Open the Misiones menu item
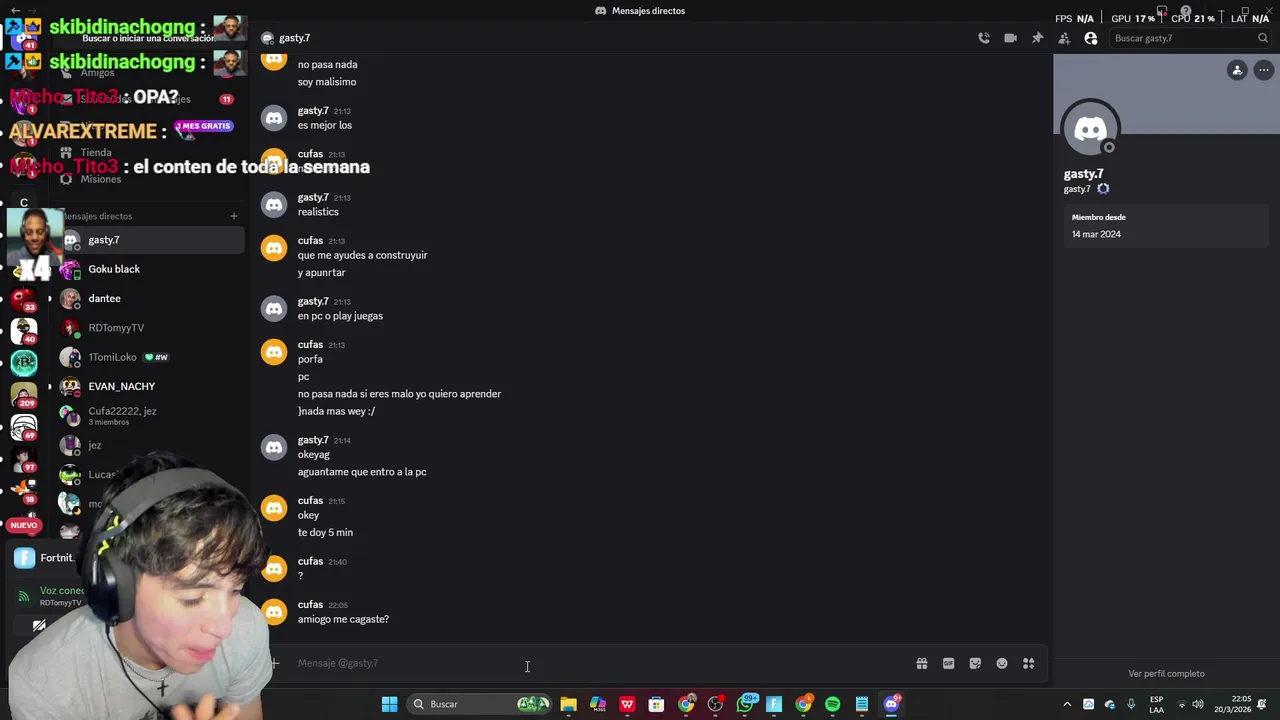Viewport: 1280px width, 720px height. pyautogui.click(x=100, y=179)
